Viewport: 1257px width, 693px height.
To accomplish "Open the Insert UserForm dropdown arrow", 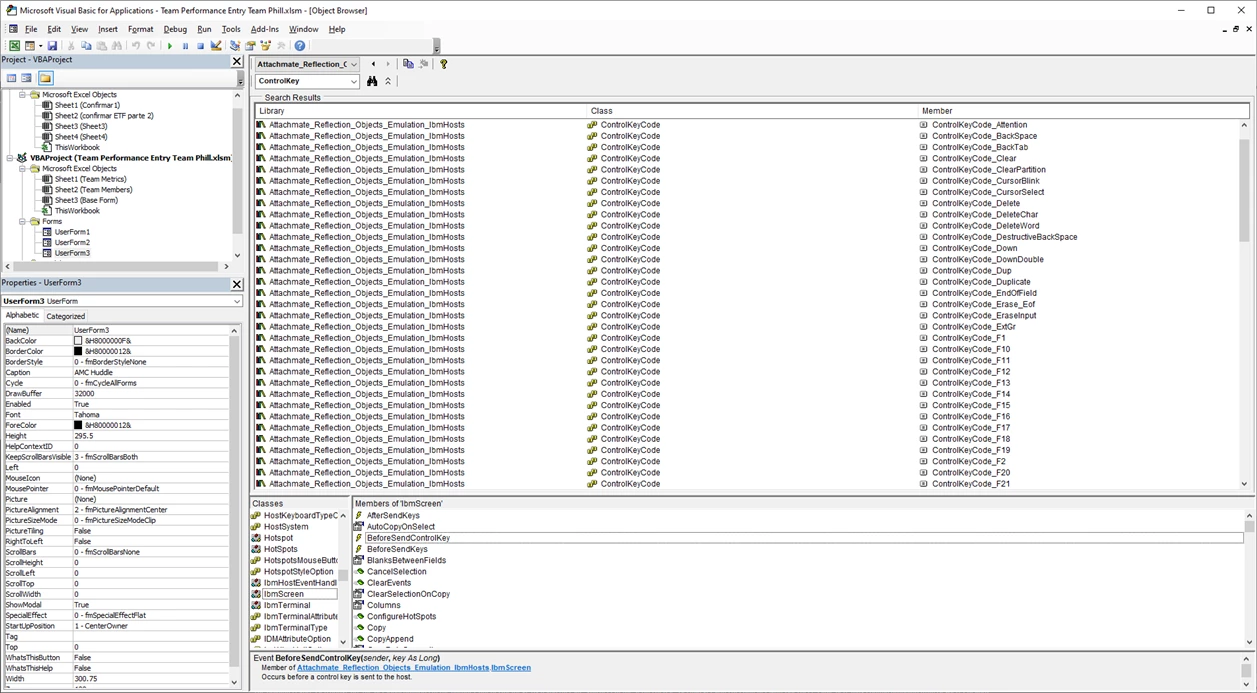I will 40,46.
